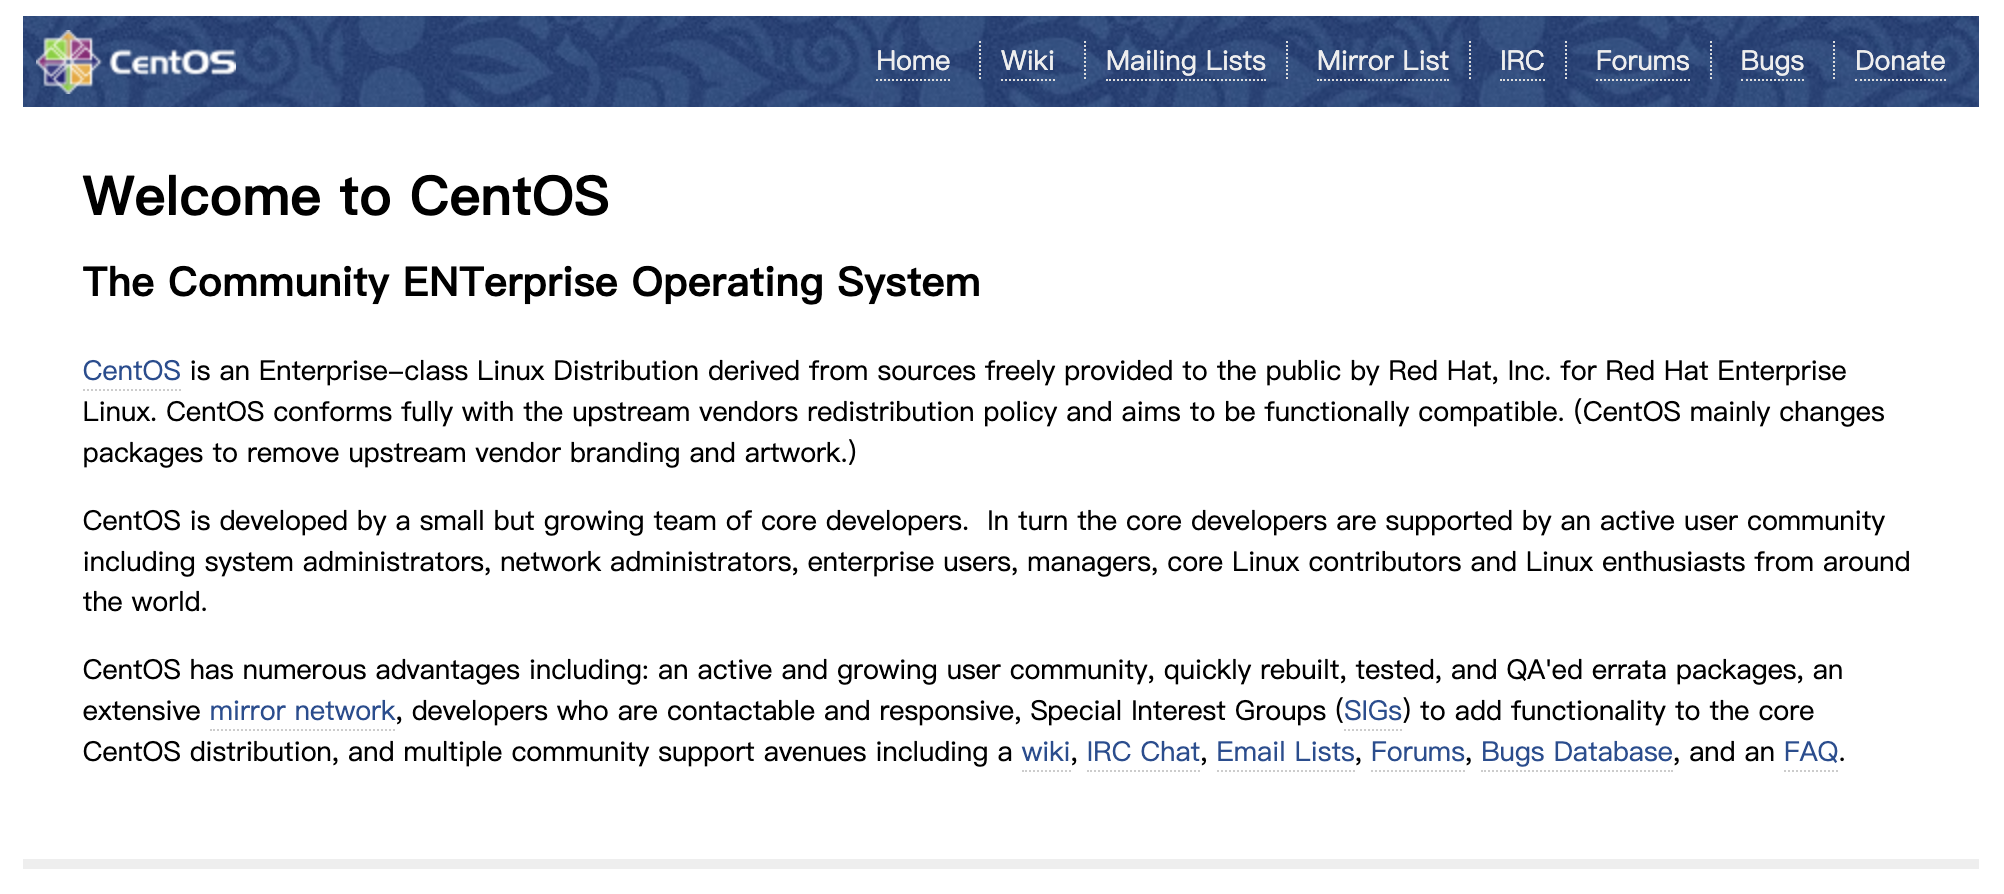Click Donate in the header bar
This screenshot has height=894, width=2004.
pyautogui.click(x=1900, y=61)
